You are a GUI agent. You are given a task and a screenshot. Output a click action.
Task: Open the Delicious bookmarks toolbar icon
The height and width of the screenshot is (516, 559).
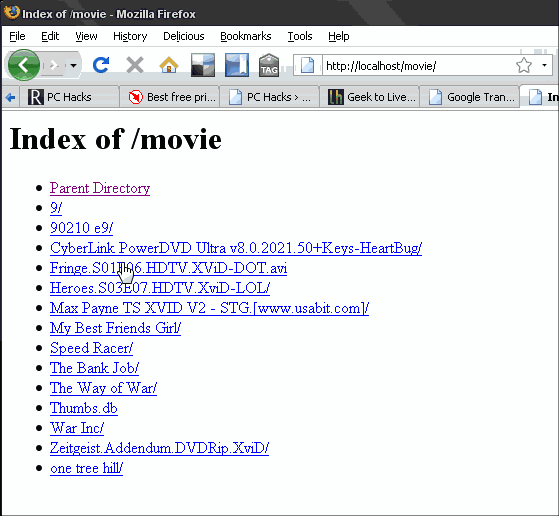tap(203, 65)
